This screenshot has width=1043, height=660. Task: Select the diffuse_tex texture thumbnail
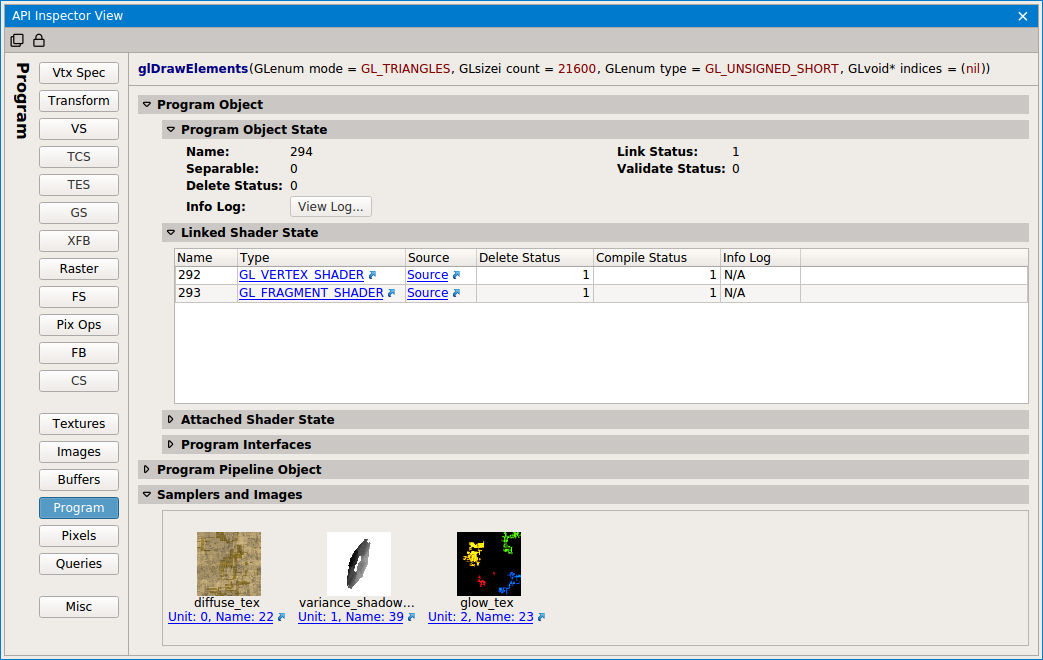click(229, 564)
